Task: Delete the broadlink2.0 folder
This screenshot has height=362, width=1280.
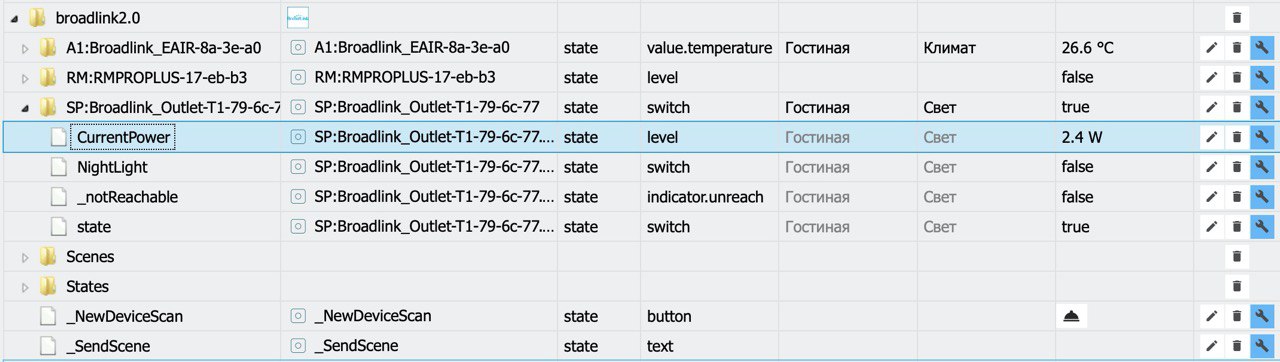Action: [1236, 17]
